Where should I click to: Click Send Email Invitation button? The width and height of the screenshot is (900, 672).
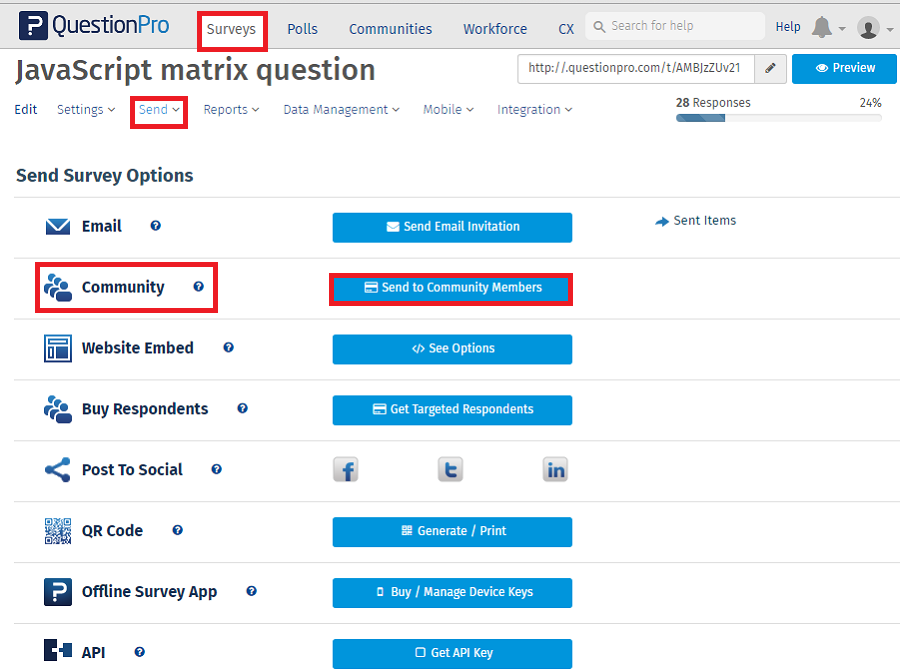tap(452, 227)
